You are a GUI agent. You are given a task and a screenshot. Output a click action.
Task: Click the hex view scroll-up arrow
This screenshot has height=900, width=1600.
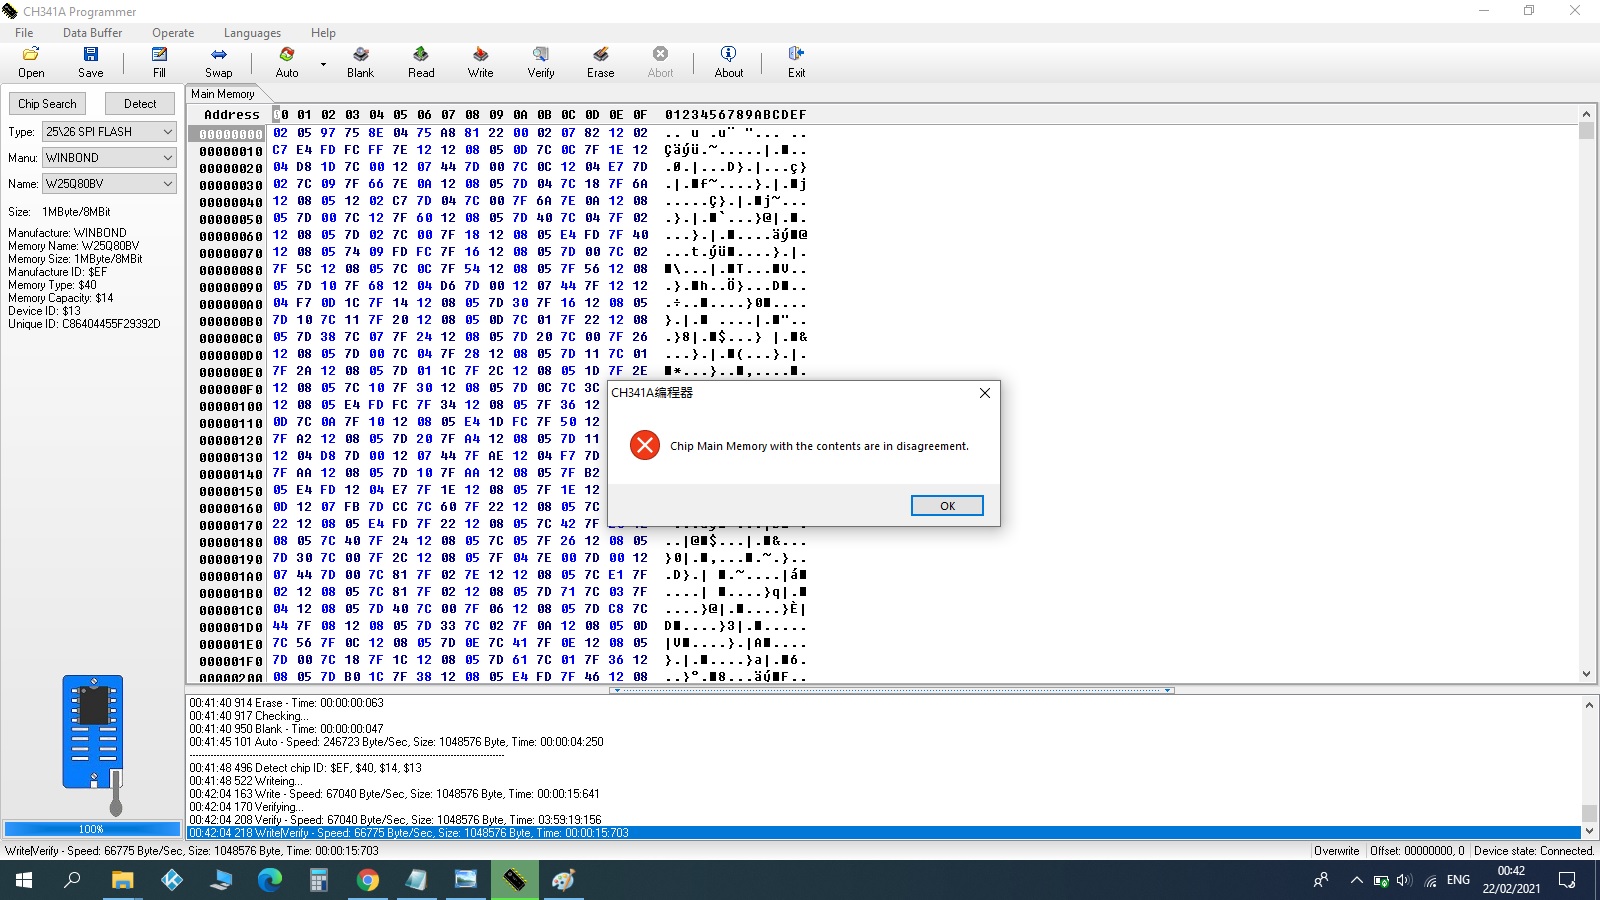[1587, 114]
